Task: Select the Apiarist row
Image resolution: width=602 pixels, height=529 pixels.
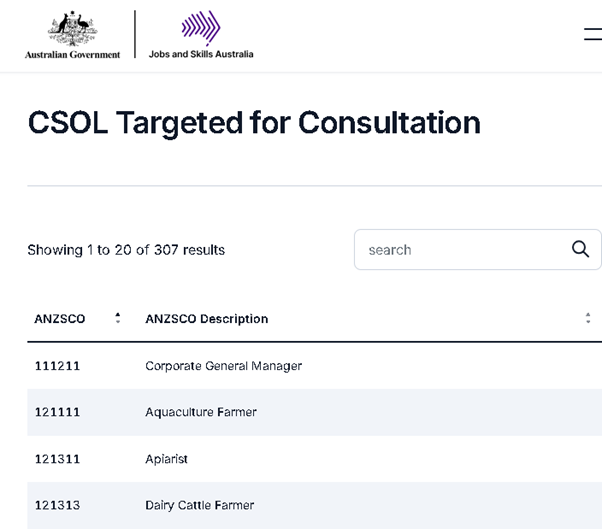Action: click(314, 459)
